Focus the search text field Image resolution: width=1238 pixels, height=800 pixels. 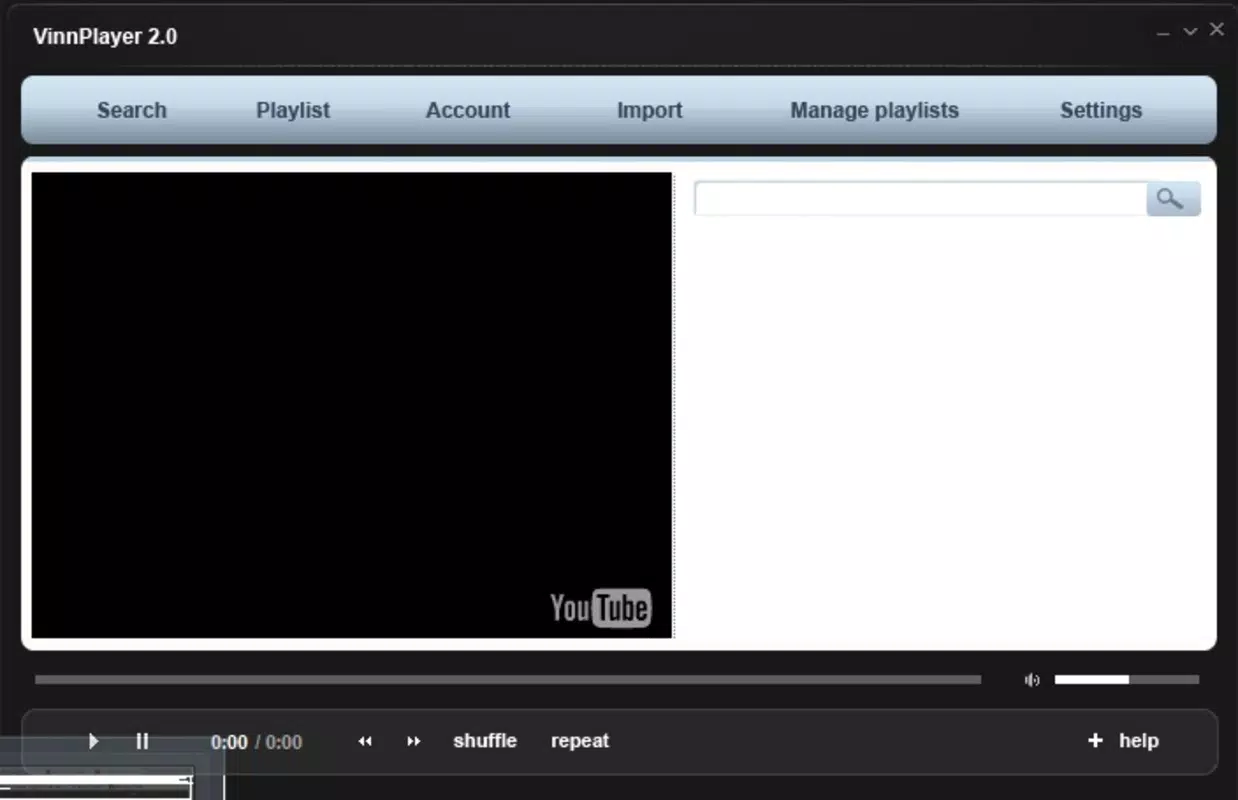coord(920,198)
